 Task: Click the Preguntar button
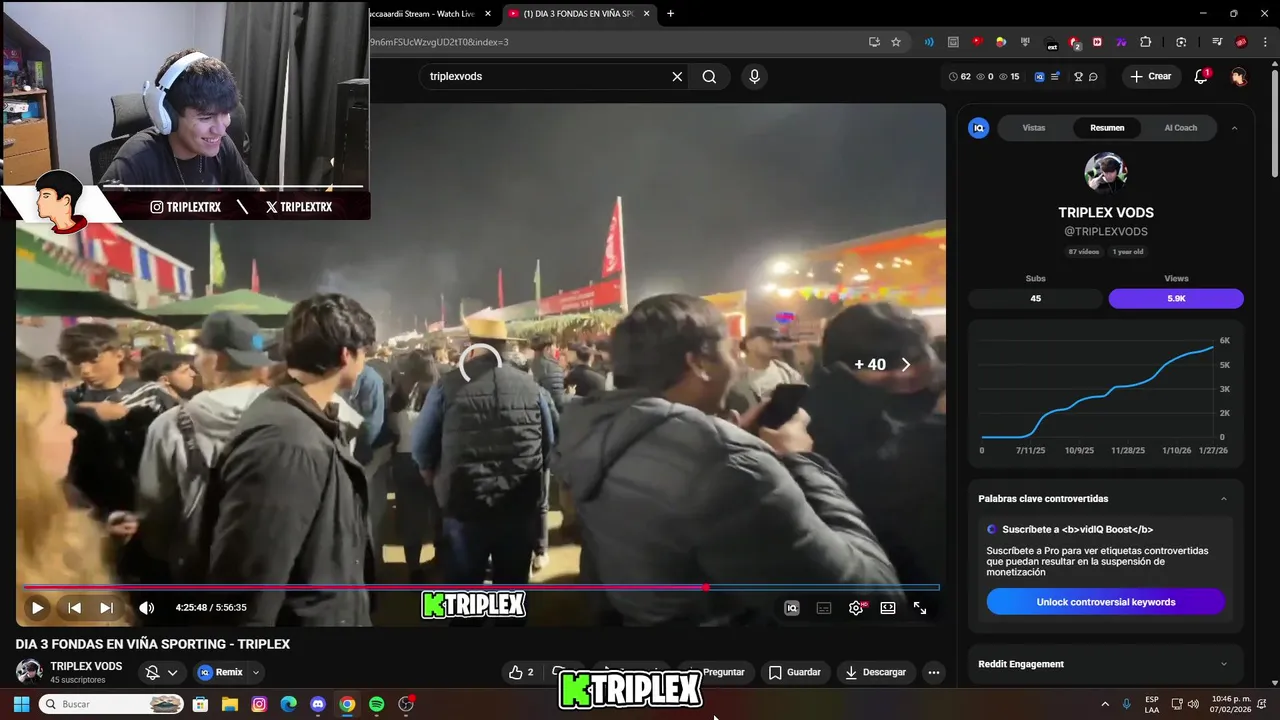[716, 673]
